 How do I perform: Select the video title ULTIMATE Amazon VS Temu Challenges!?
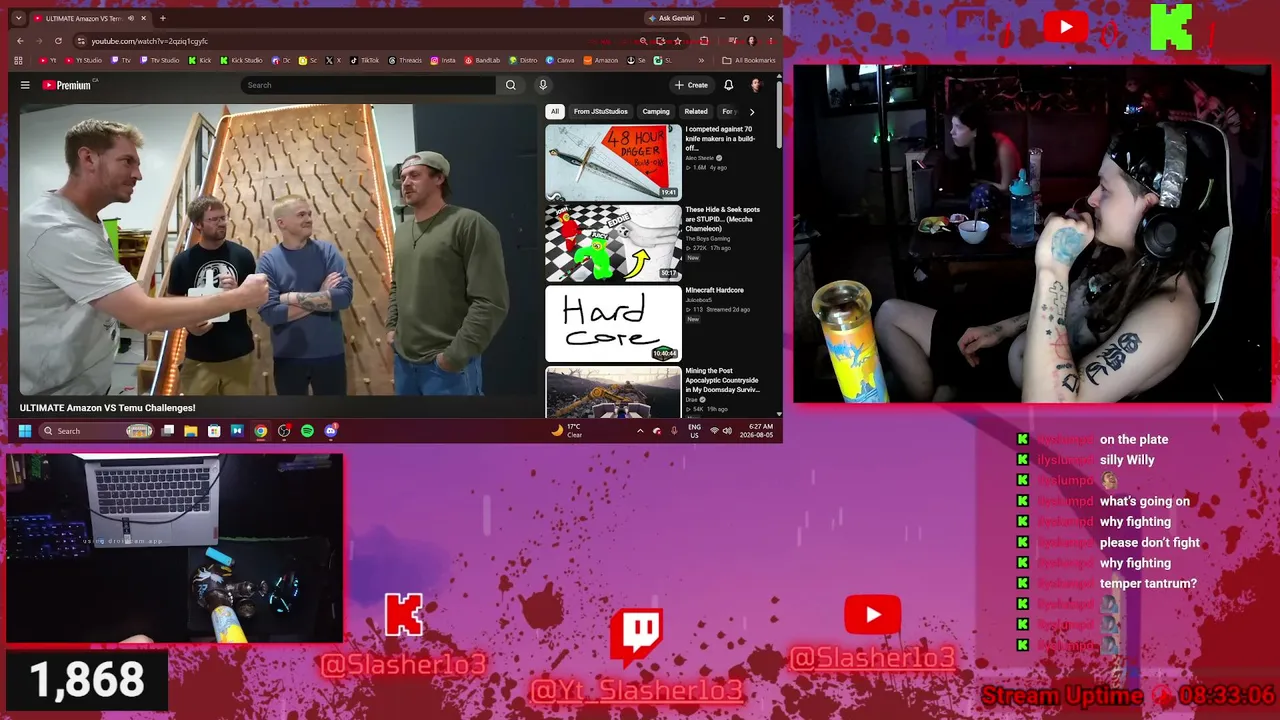(108, 408)
